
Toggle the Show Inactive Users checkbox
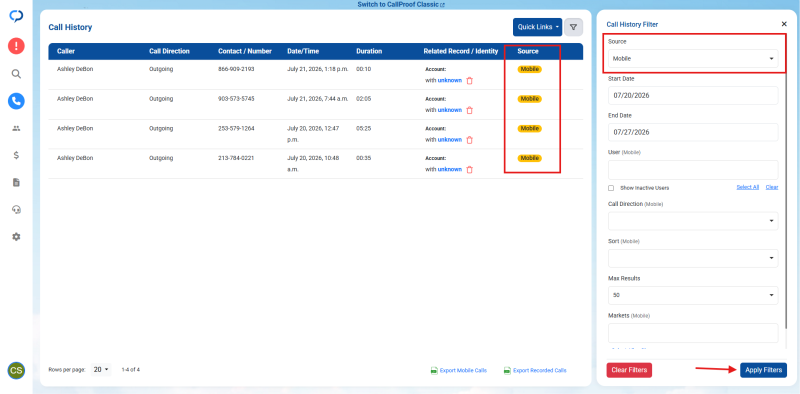(611, 188)
